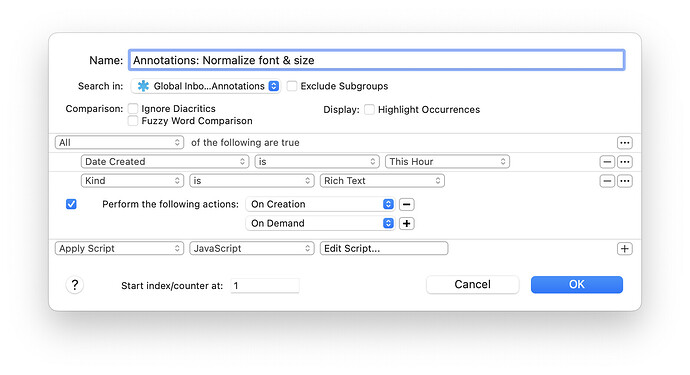Click the 'Comparison:' label
Screen dimensions: 690x375
[94, 109]
